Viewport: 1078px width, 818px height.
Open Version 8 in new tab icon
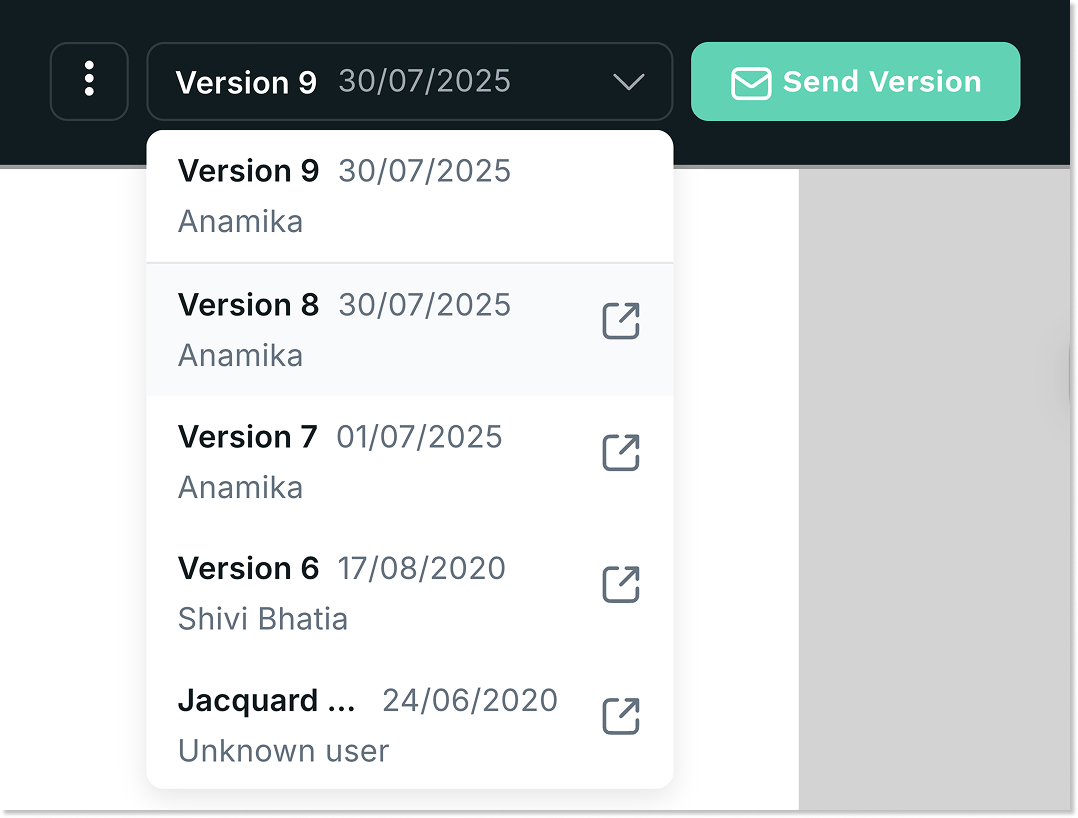pyautogui.click(x=620, y=321)
